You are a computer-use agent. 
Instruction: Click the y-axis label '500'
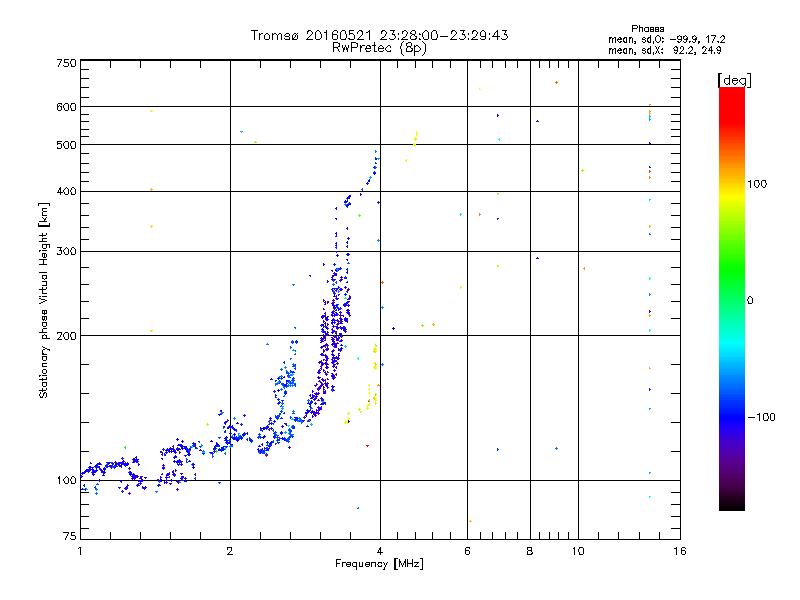tap(66, 145)
